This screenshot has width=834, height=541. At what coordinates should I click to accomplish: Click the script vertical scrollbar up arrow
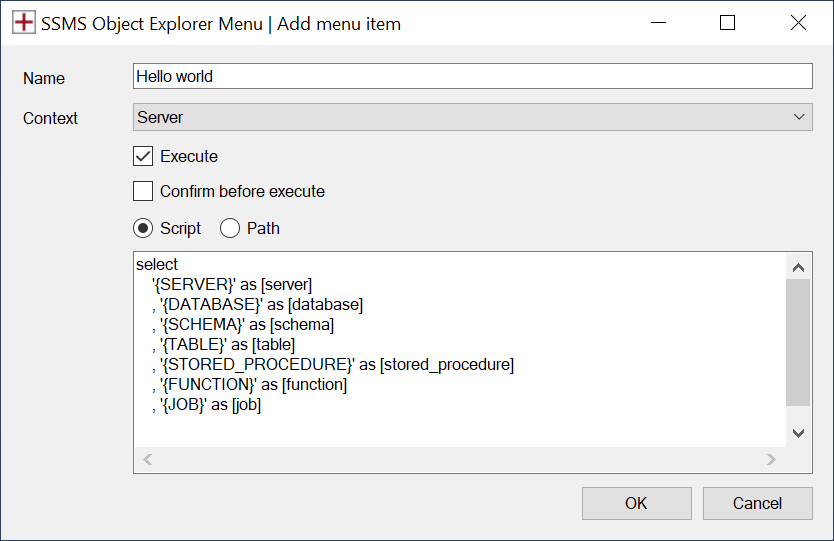point(798,268)
